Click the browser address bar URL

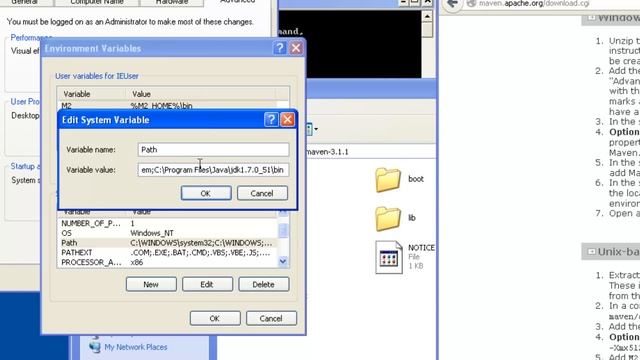[534, 3]
